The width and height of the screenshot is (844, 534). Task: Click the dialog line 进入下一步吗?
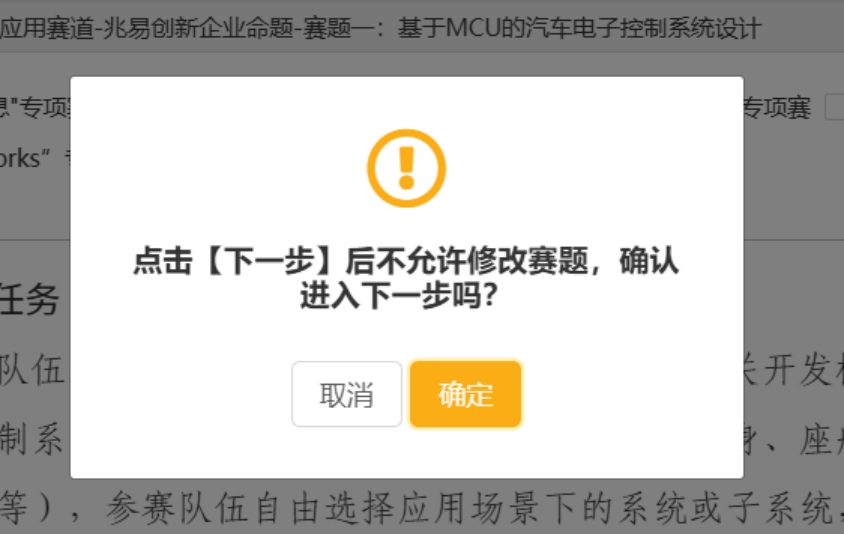point(398,296)
